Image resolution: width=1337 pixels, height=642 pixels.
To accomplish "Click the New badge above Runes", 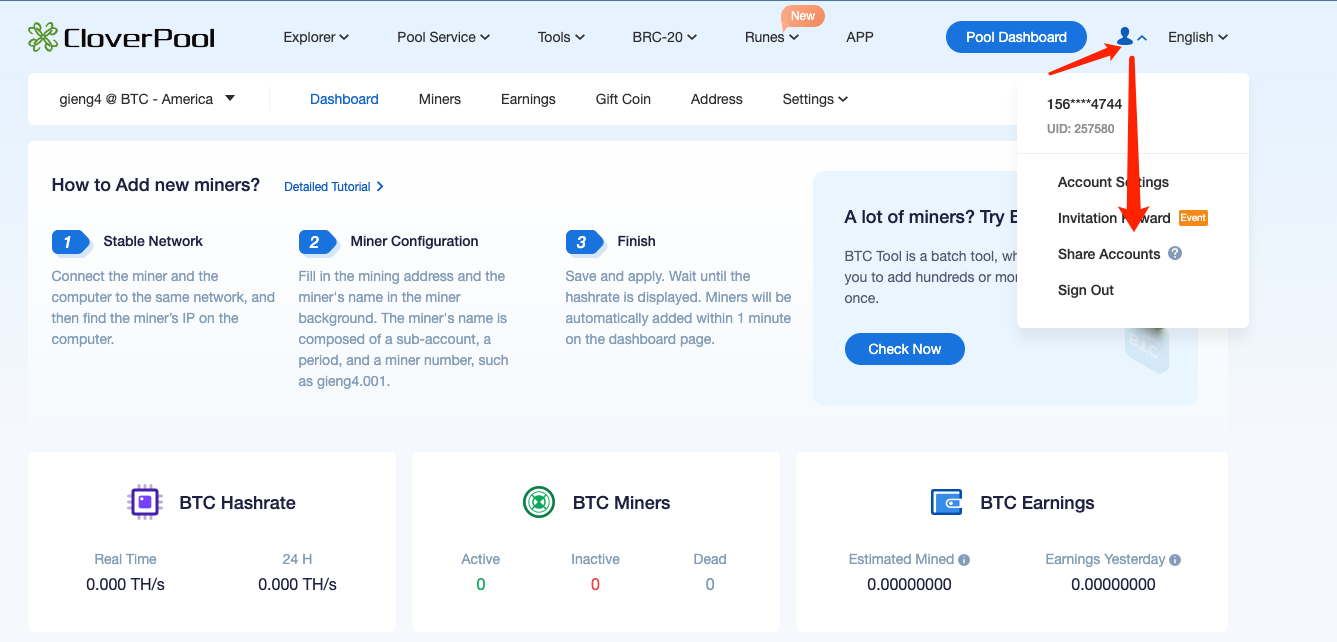I will pos(803,16).
